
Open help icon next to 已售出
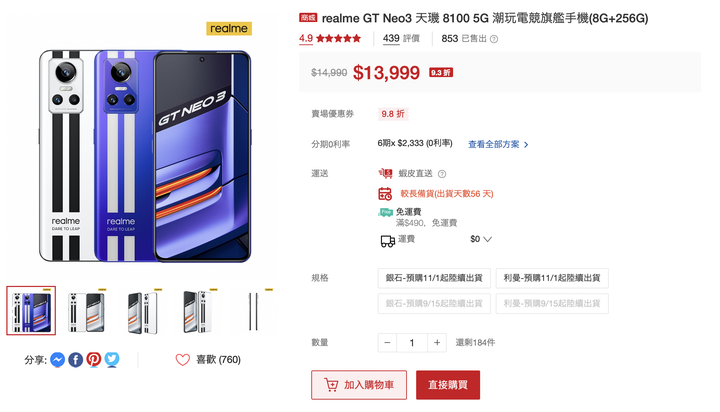tap(494, 39)
